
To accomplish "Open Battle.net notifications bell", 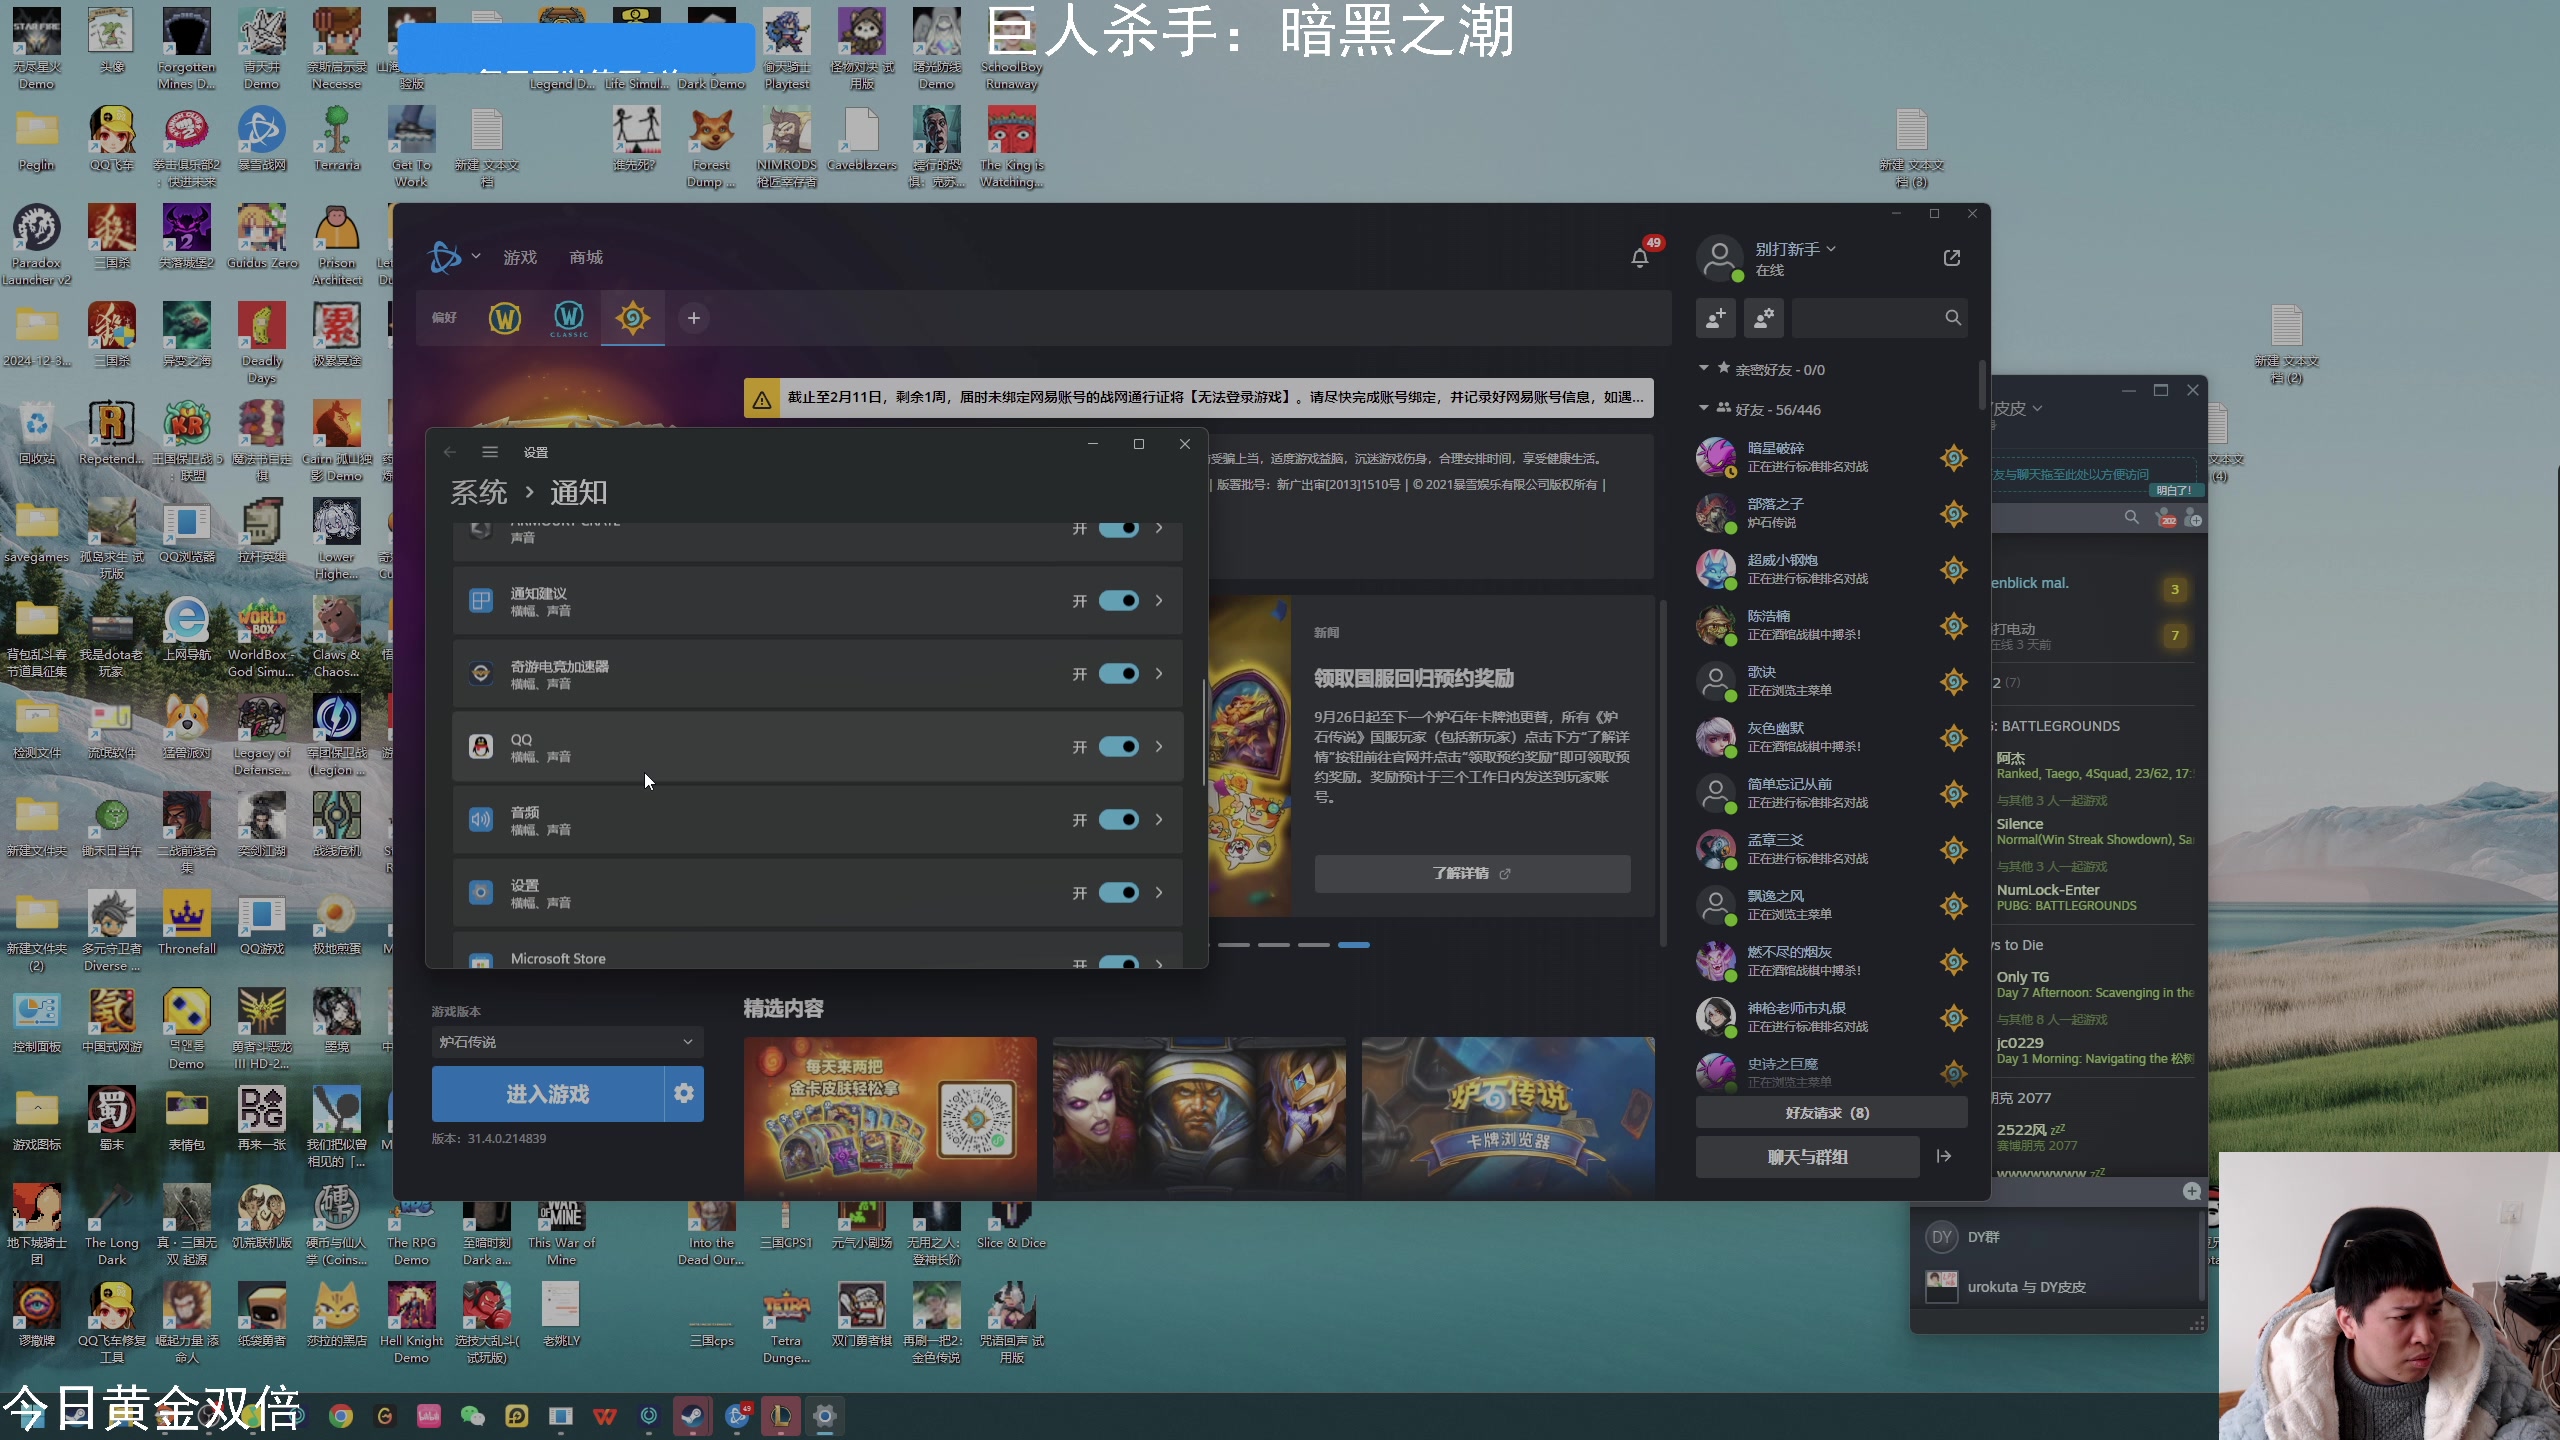I will tap(1640, 258).
